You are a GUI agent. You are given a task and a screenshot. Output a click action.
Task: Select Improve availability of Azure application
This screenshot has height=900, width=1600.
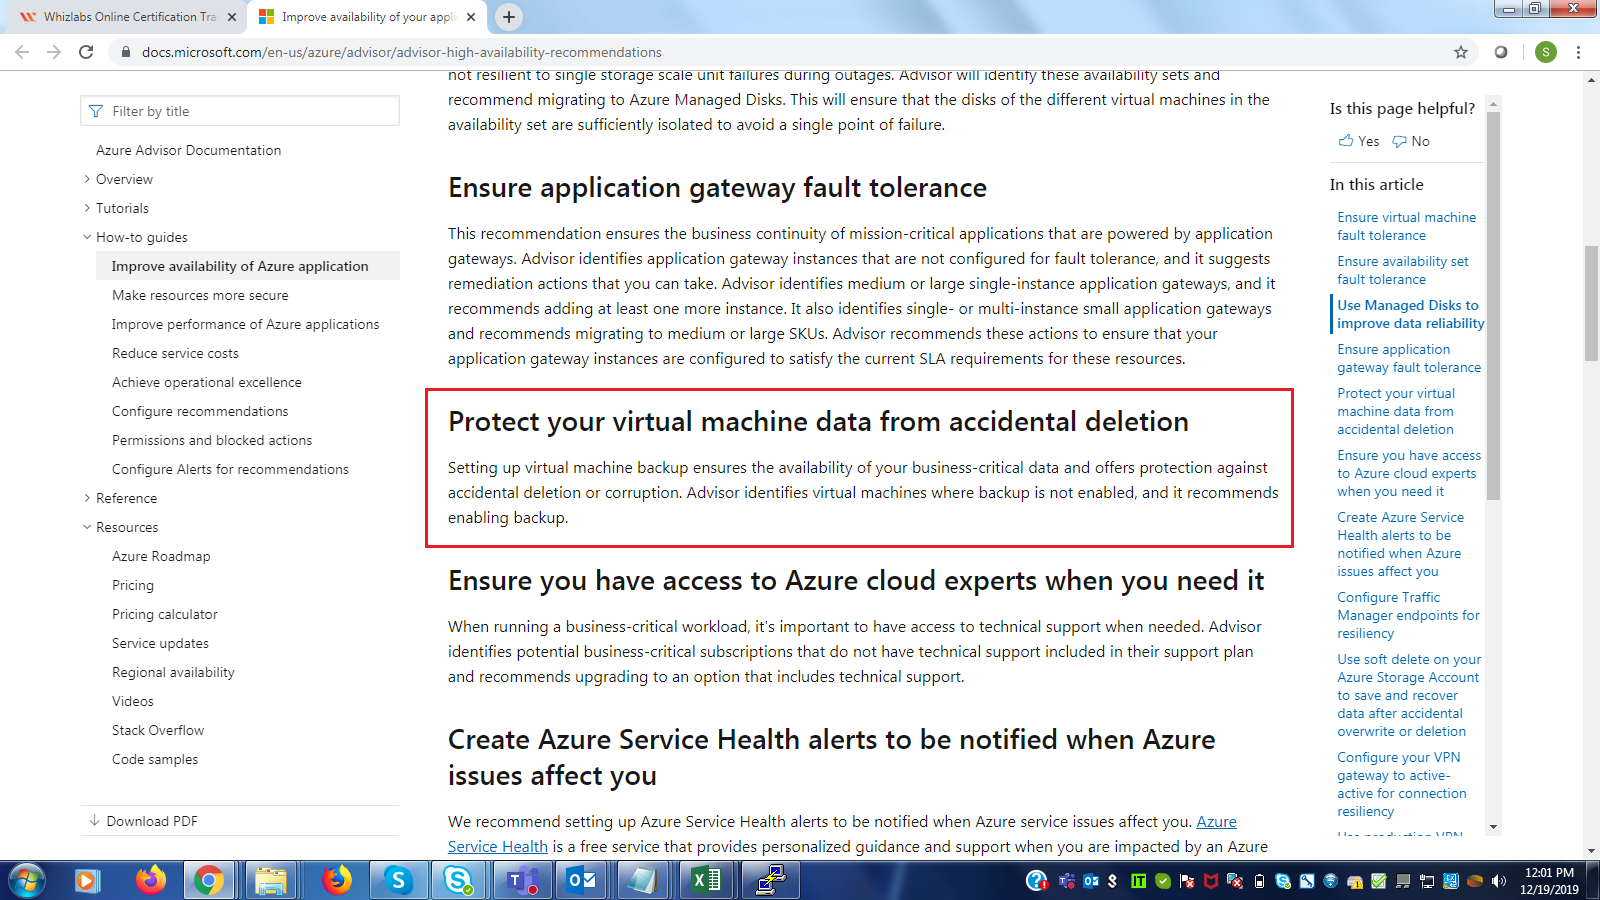click(248, 266)
